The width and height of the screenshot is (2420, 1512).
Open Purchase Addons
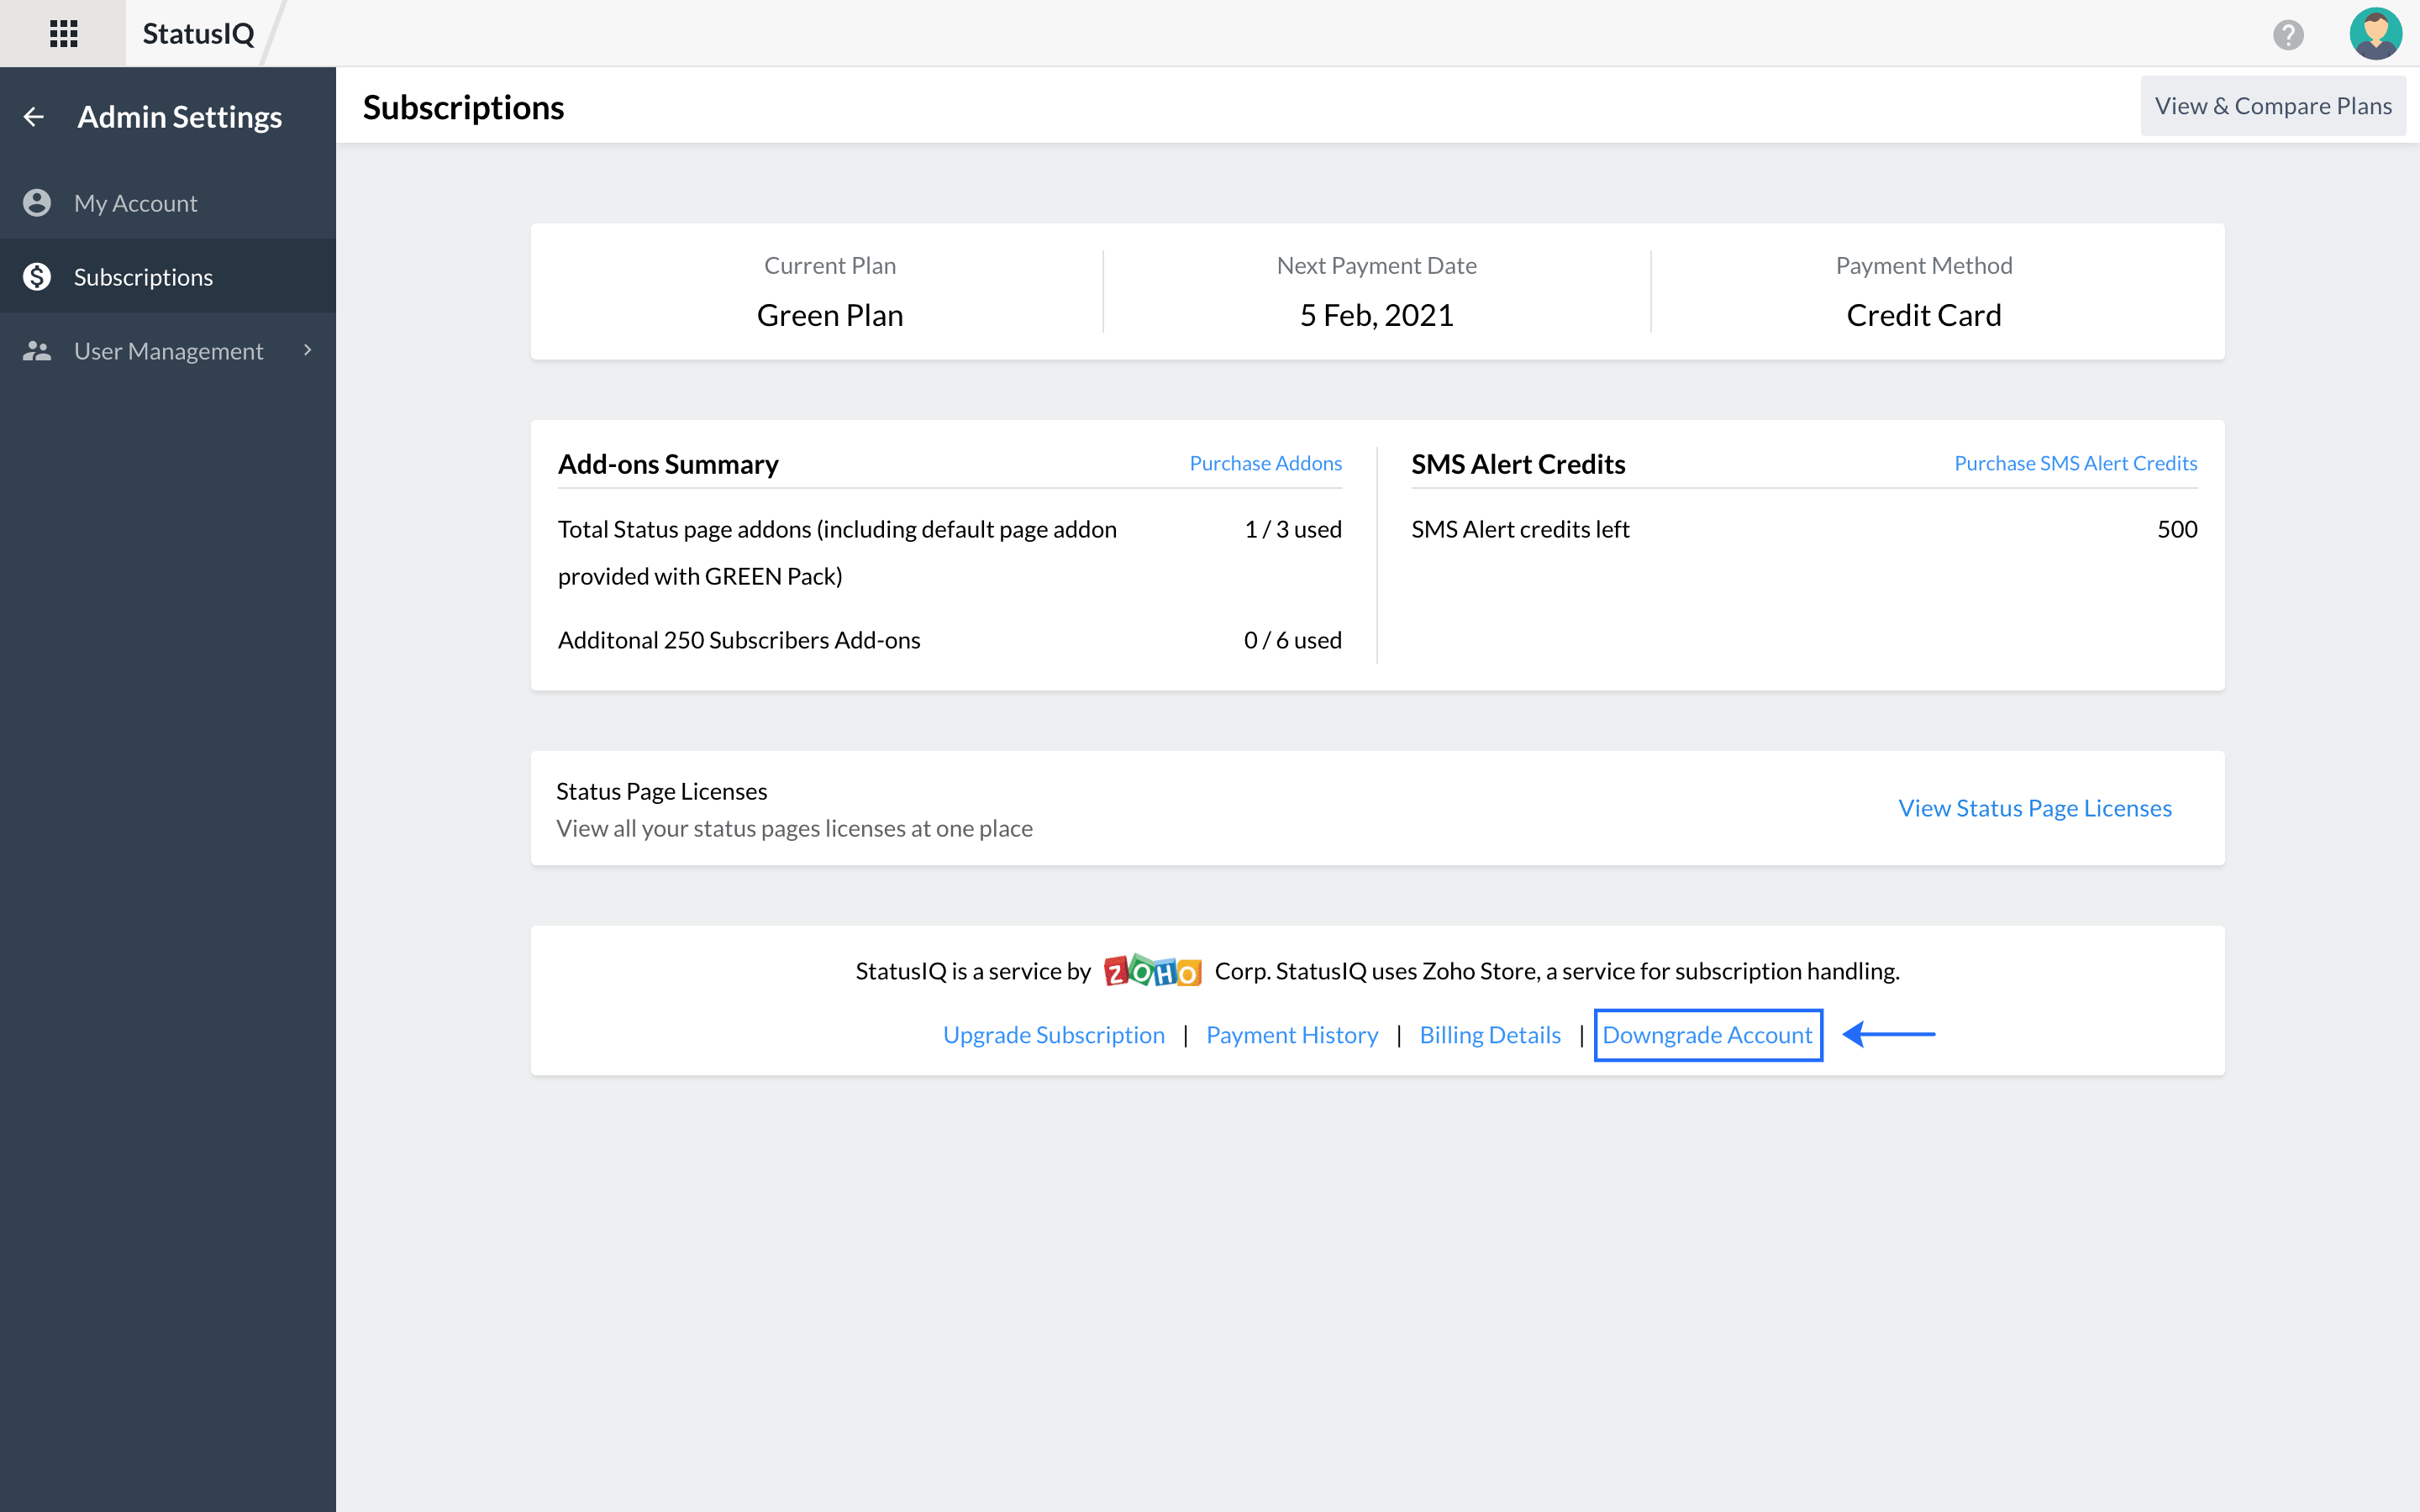tap(1265, 462)
